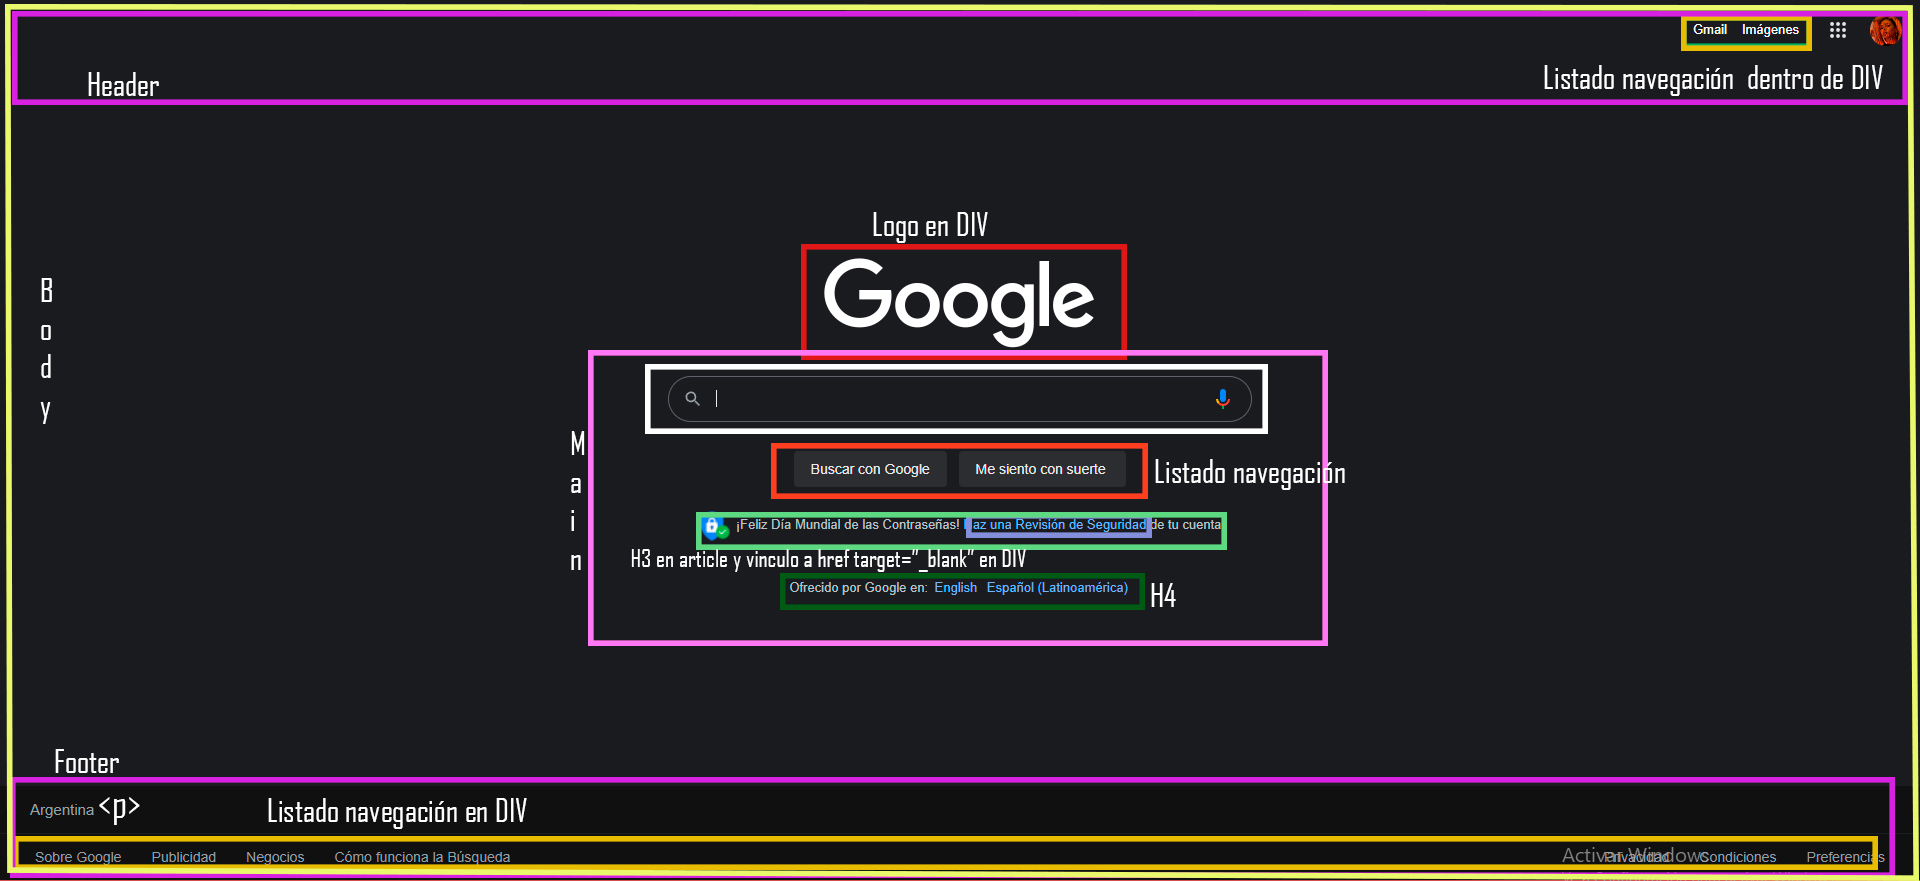Viewport: 1920px width, 881px height.
Task: Click the profile avatar picture
Action: 1884,31
